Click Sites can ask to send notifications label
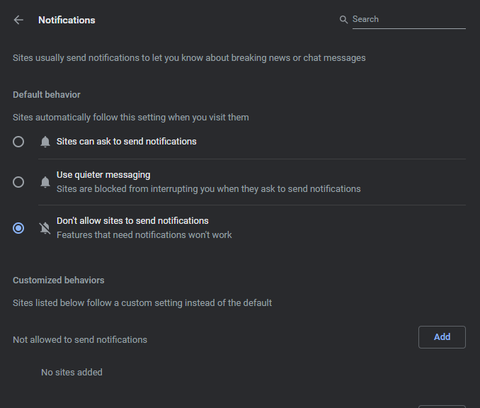The height and width of the screenshot is (408, 480). pos(126,141)
